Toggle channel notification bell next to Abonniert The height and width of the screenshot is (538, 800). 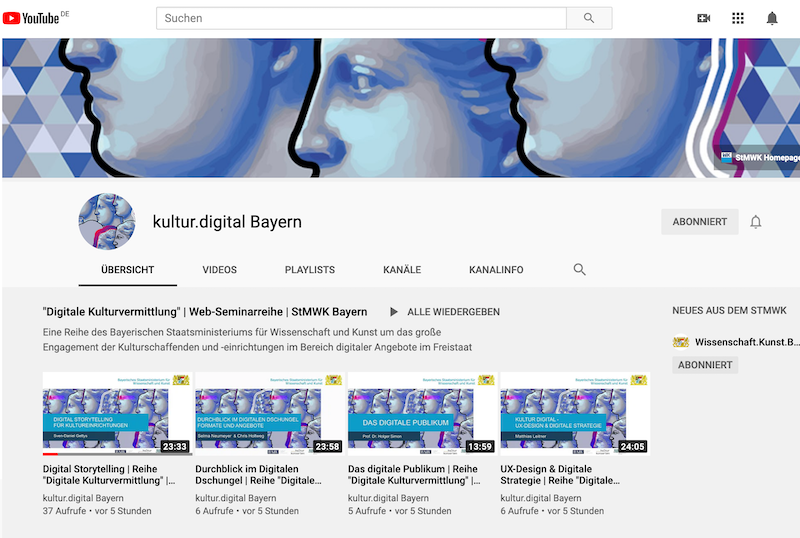(756, 222)
